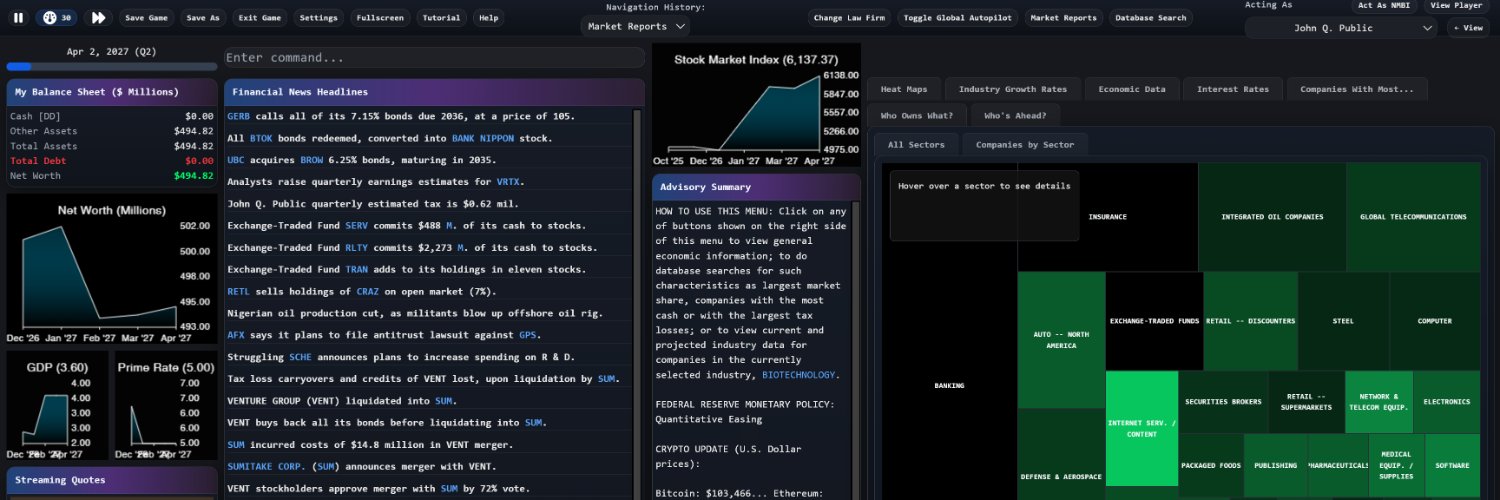Click Exit Game

260,18
